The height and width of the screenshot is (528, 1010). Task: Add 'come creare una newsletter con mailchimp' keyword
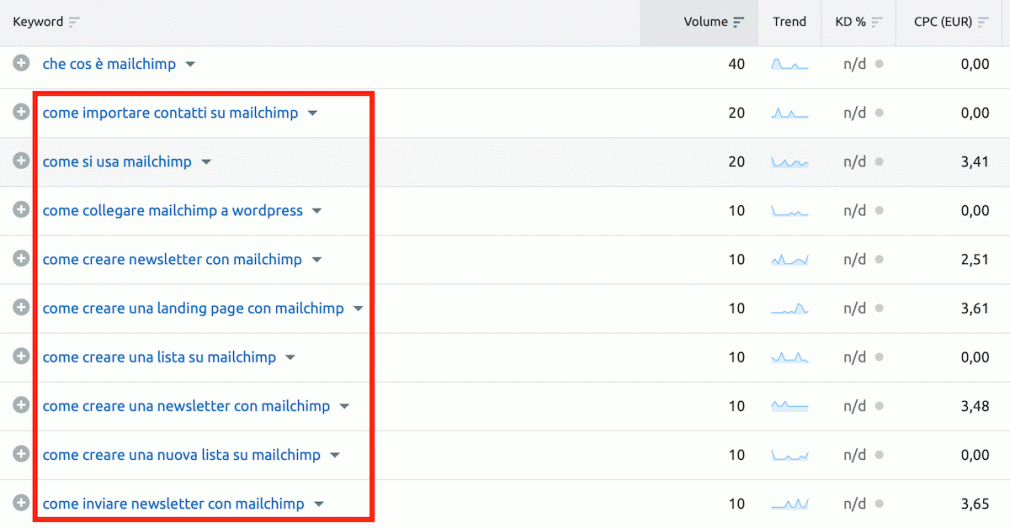21,406
